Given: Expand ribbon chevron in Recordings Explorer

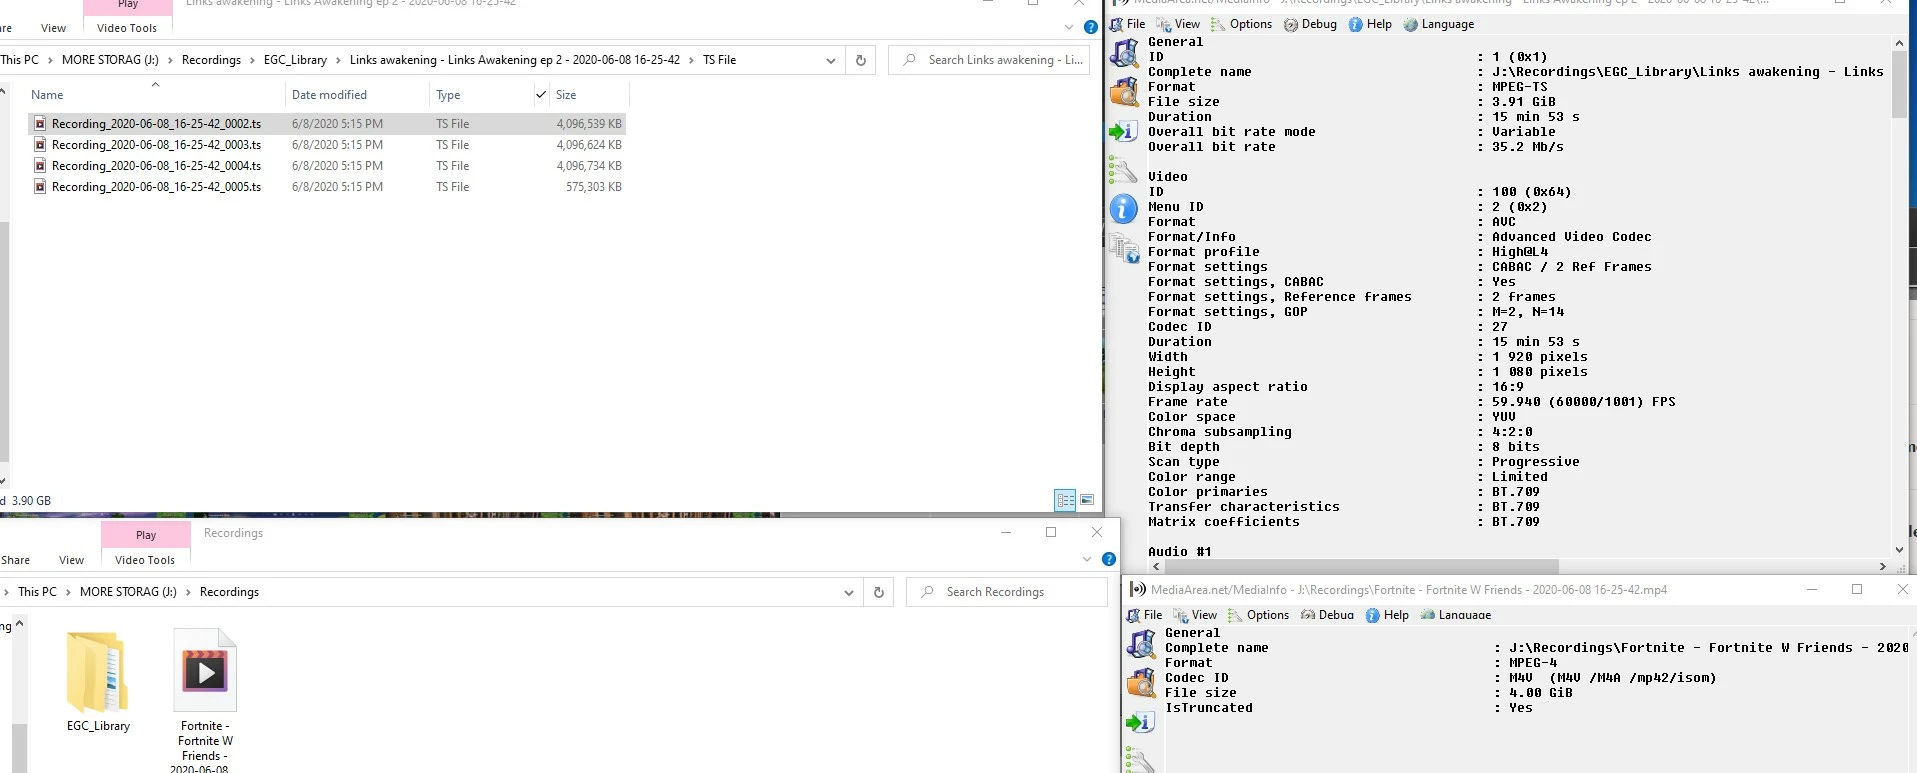Looking at the screenshot, I should [1087, 559].
